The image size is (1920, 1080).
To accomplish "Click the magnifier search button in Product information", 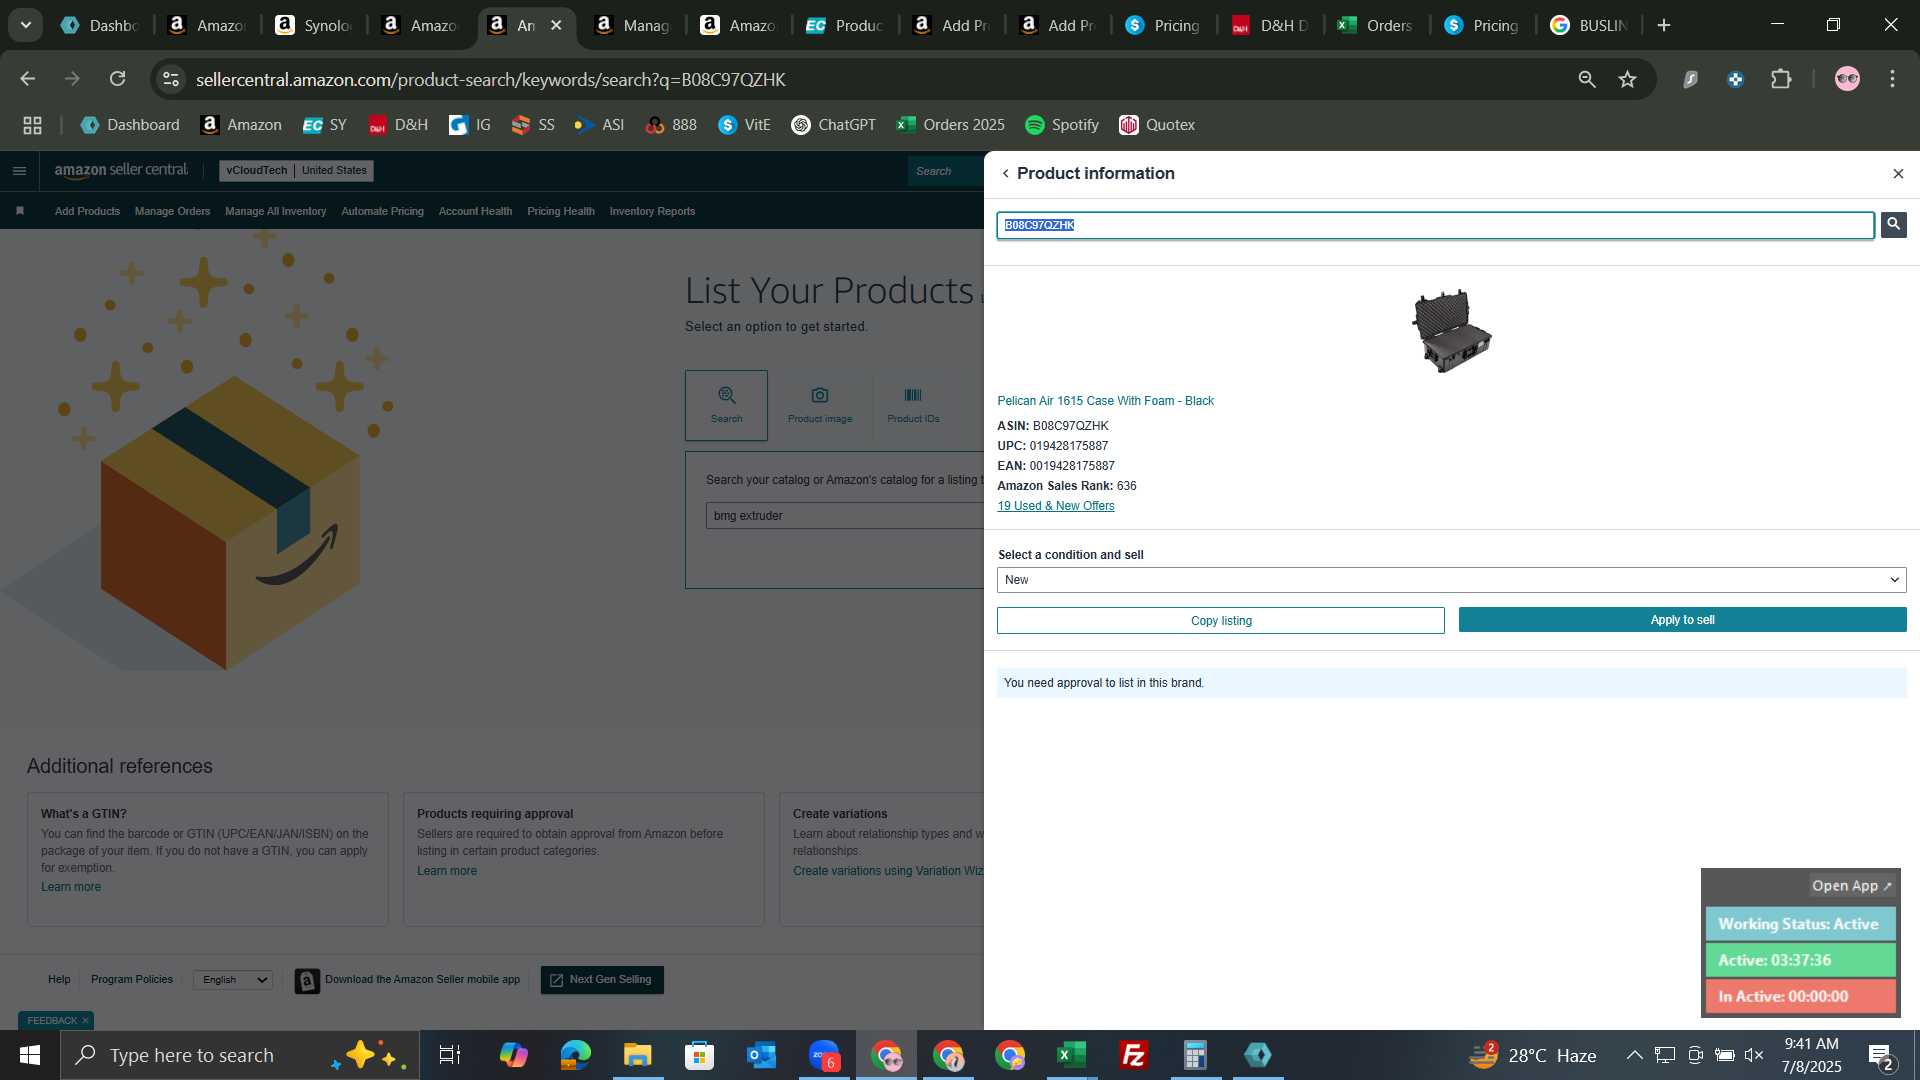I will click(x=1893, y=225).
